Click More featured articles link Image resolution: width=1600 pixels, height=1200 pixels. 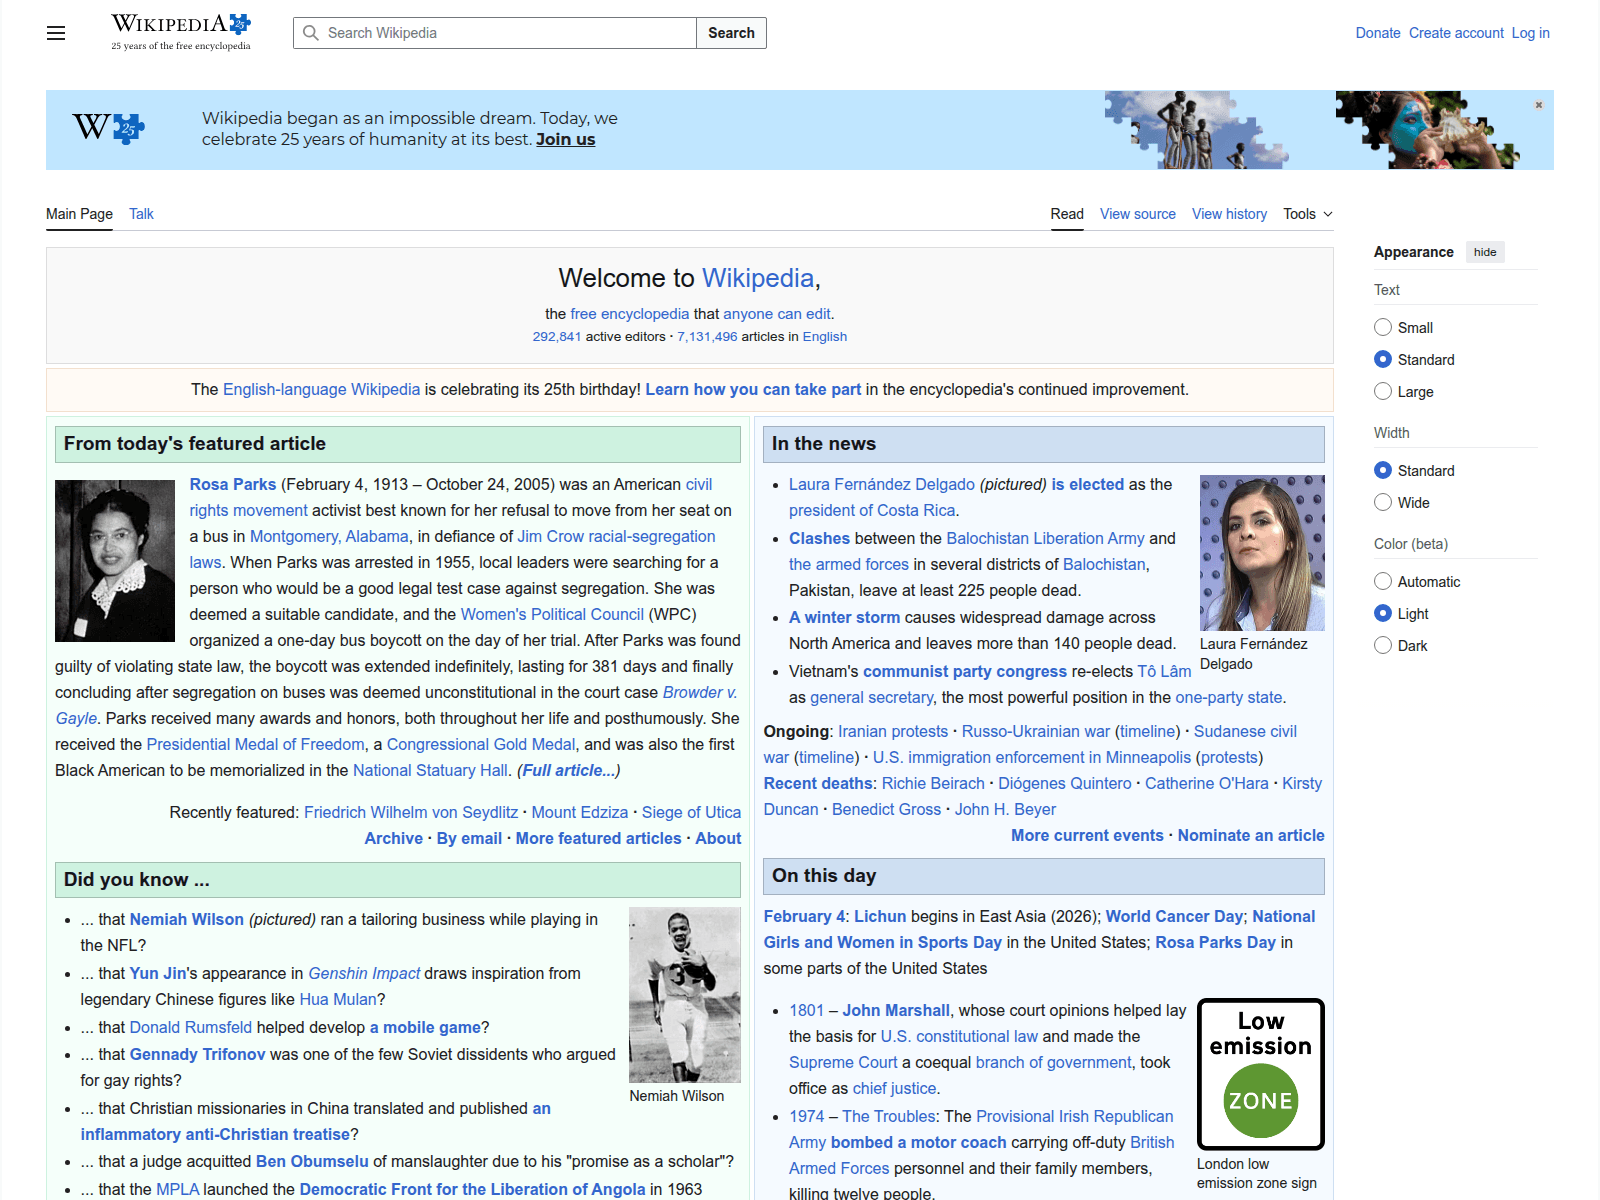[598, 838]
